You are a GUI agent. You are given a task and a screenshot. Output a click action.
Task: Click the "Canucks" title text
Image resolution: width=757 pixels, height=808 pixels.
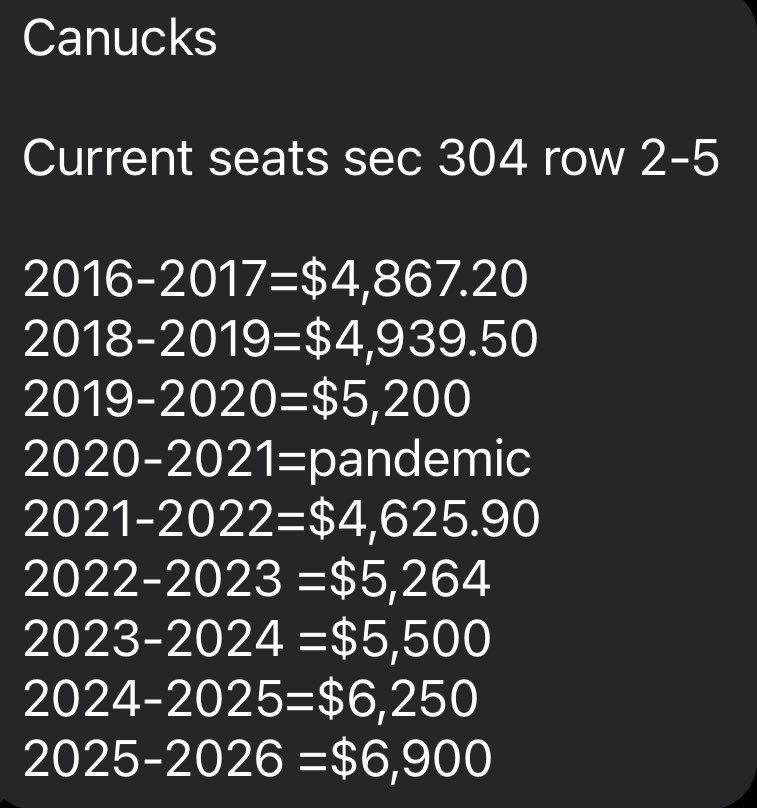pos(120,39)
